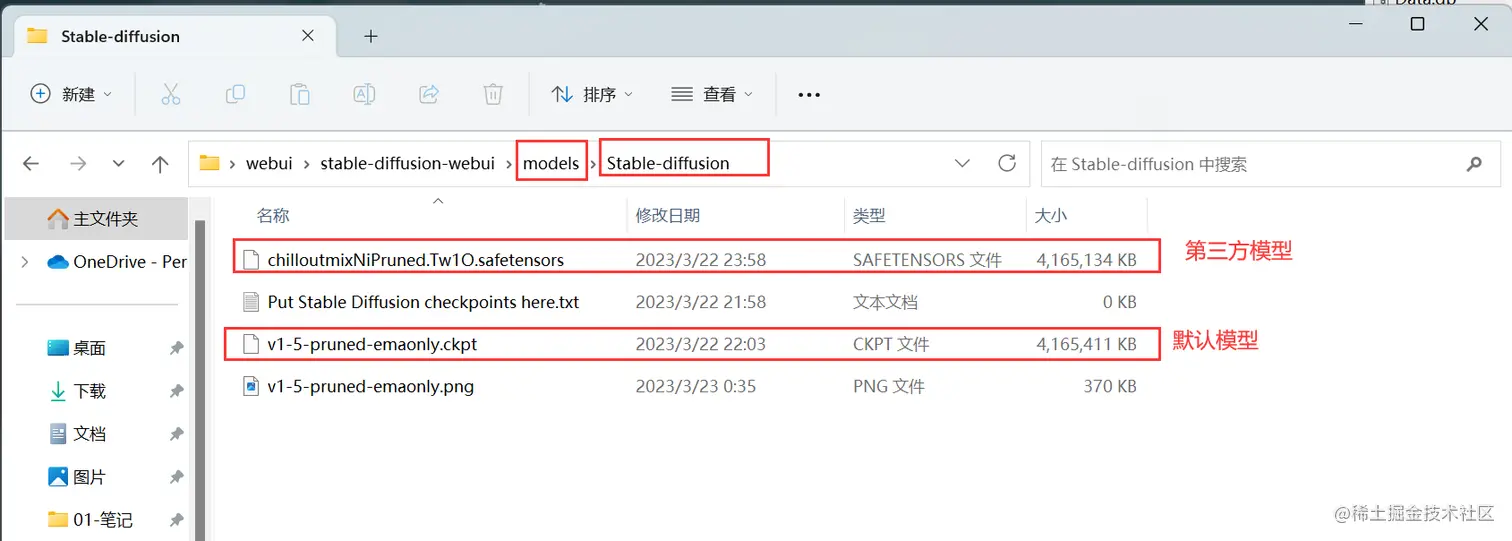The width and height of the screenshot is (1512, 541).
Task: Open the 查看 view dropdown
Action: point(712,94)
